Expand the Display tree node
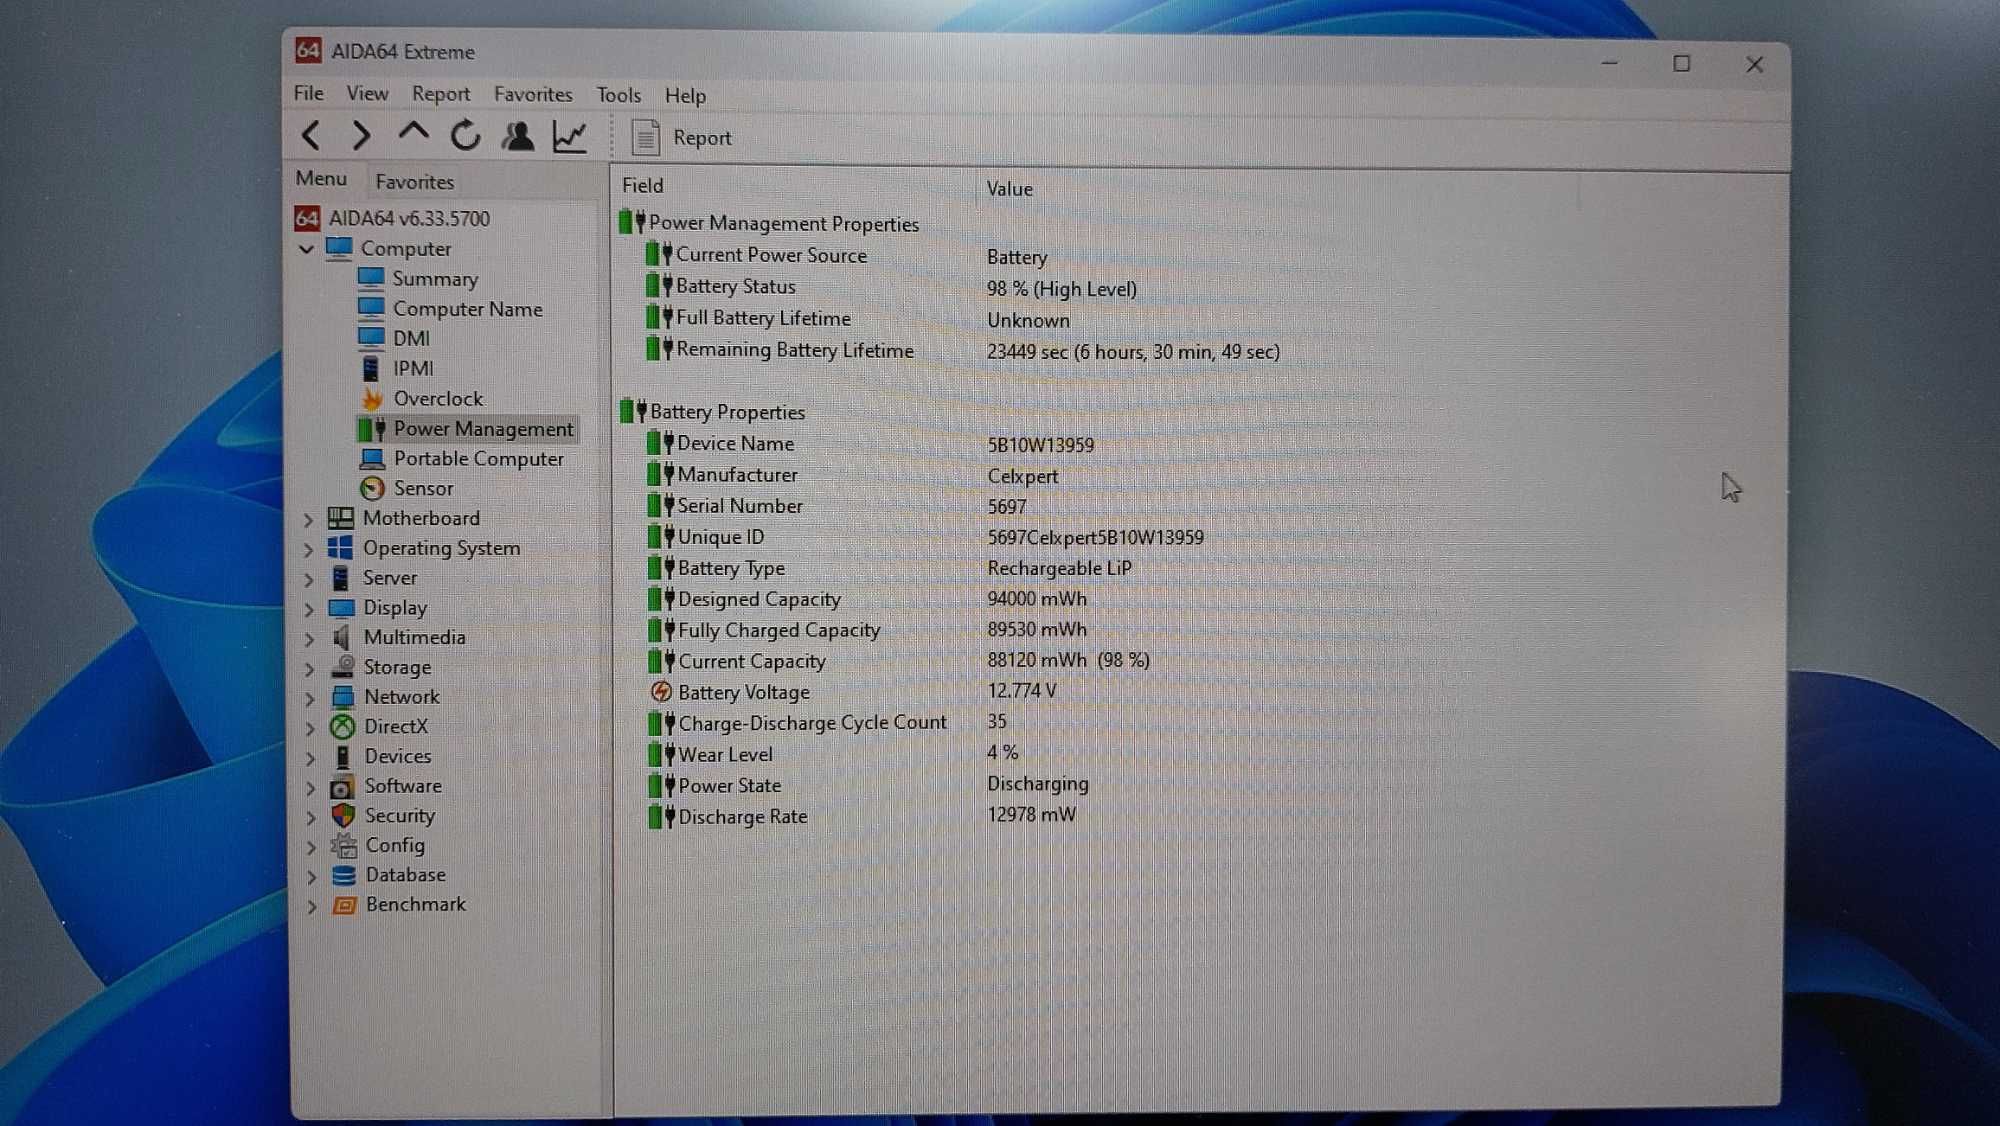Screen dimensions: 2000x1126 tap(309, 609)
